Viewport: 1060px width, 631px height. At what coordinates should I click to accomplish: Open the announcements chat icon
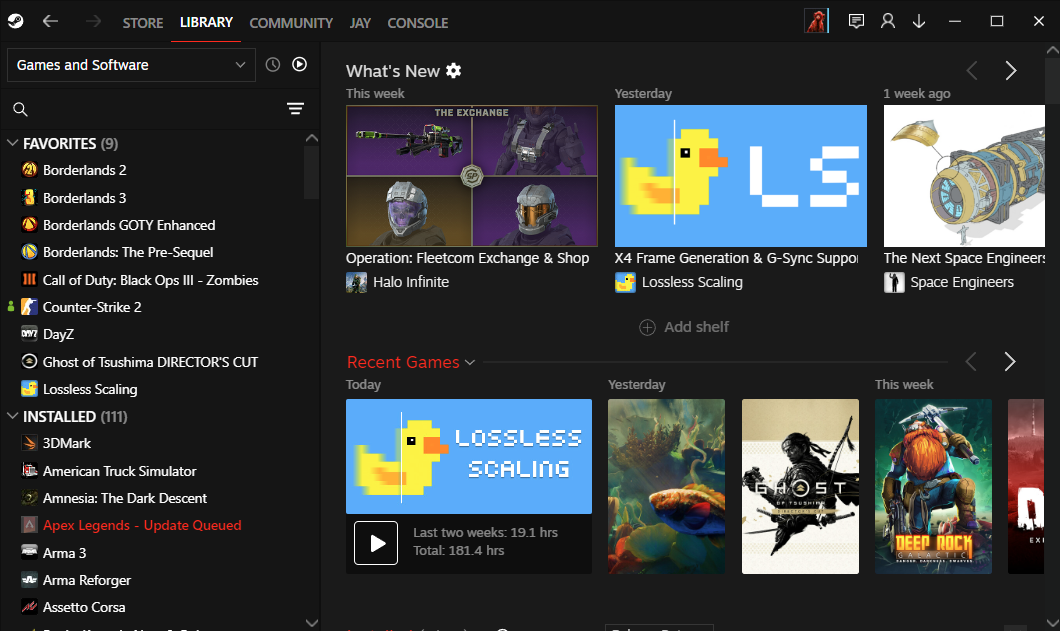point(856,22)
